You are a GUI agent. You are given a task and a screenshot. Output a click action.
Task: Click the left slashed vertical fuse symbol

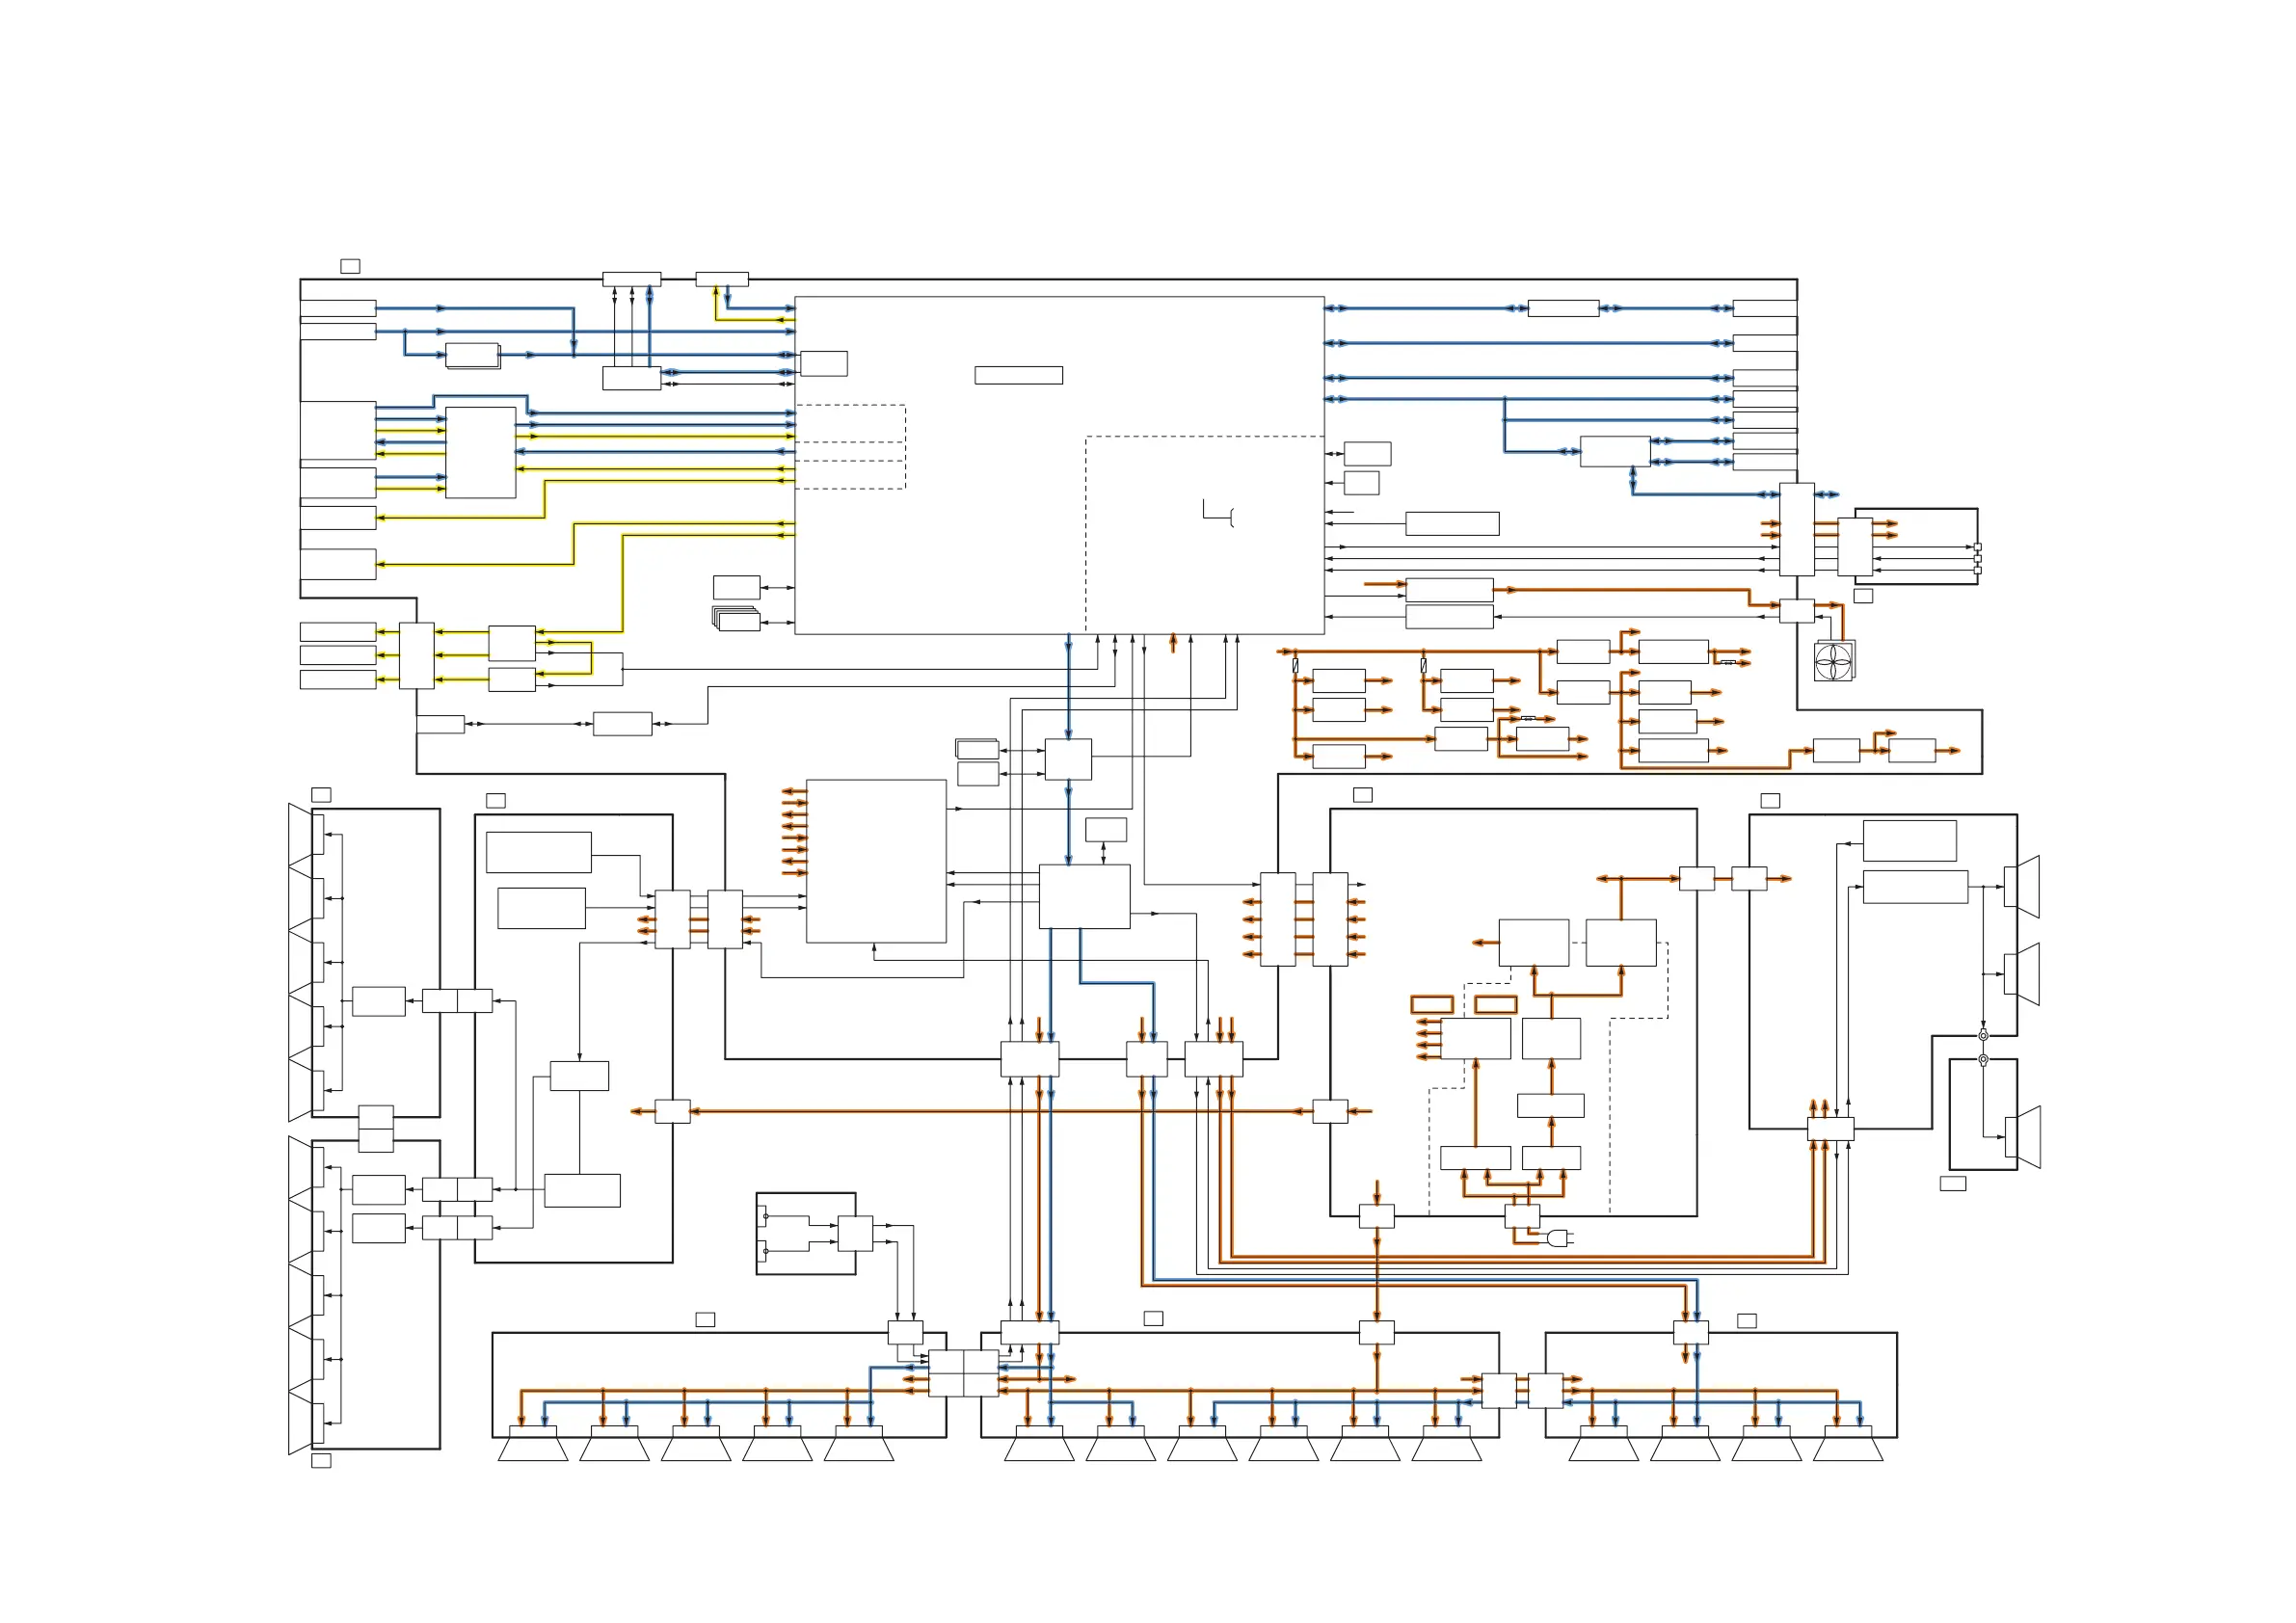1295,666
